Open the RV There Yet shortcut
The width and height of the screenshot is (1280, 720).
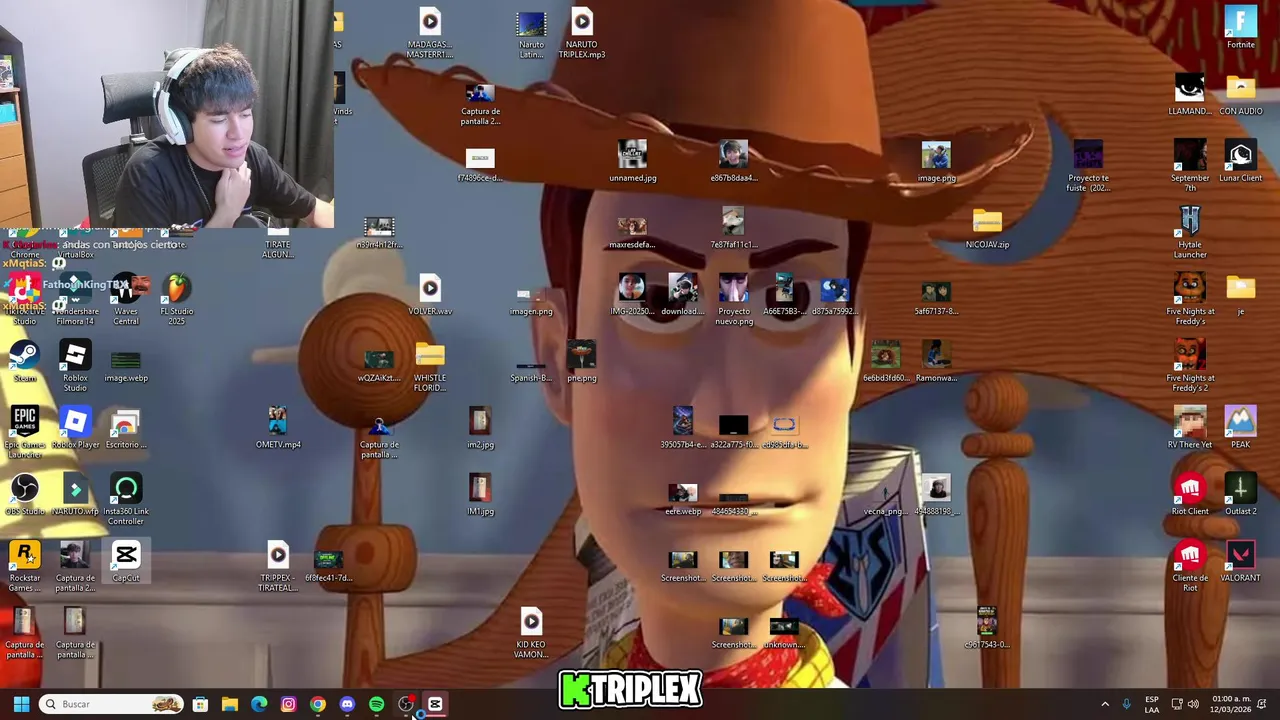tap(1190, 428)
